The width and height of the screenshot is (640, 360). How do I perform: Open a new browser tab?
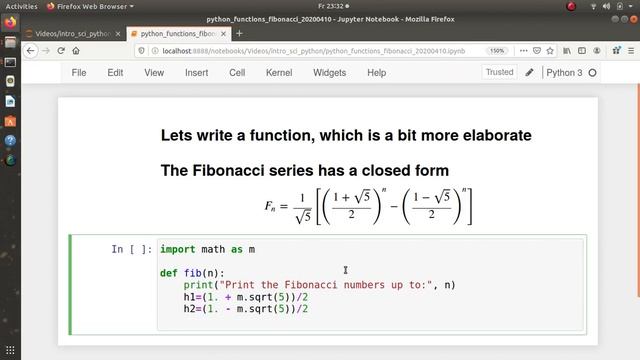240,34
